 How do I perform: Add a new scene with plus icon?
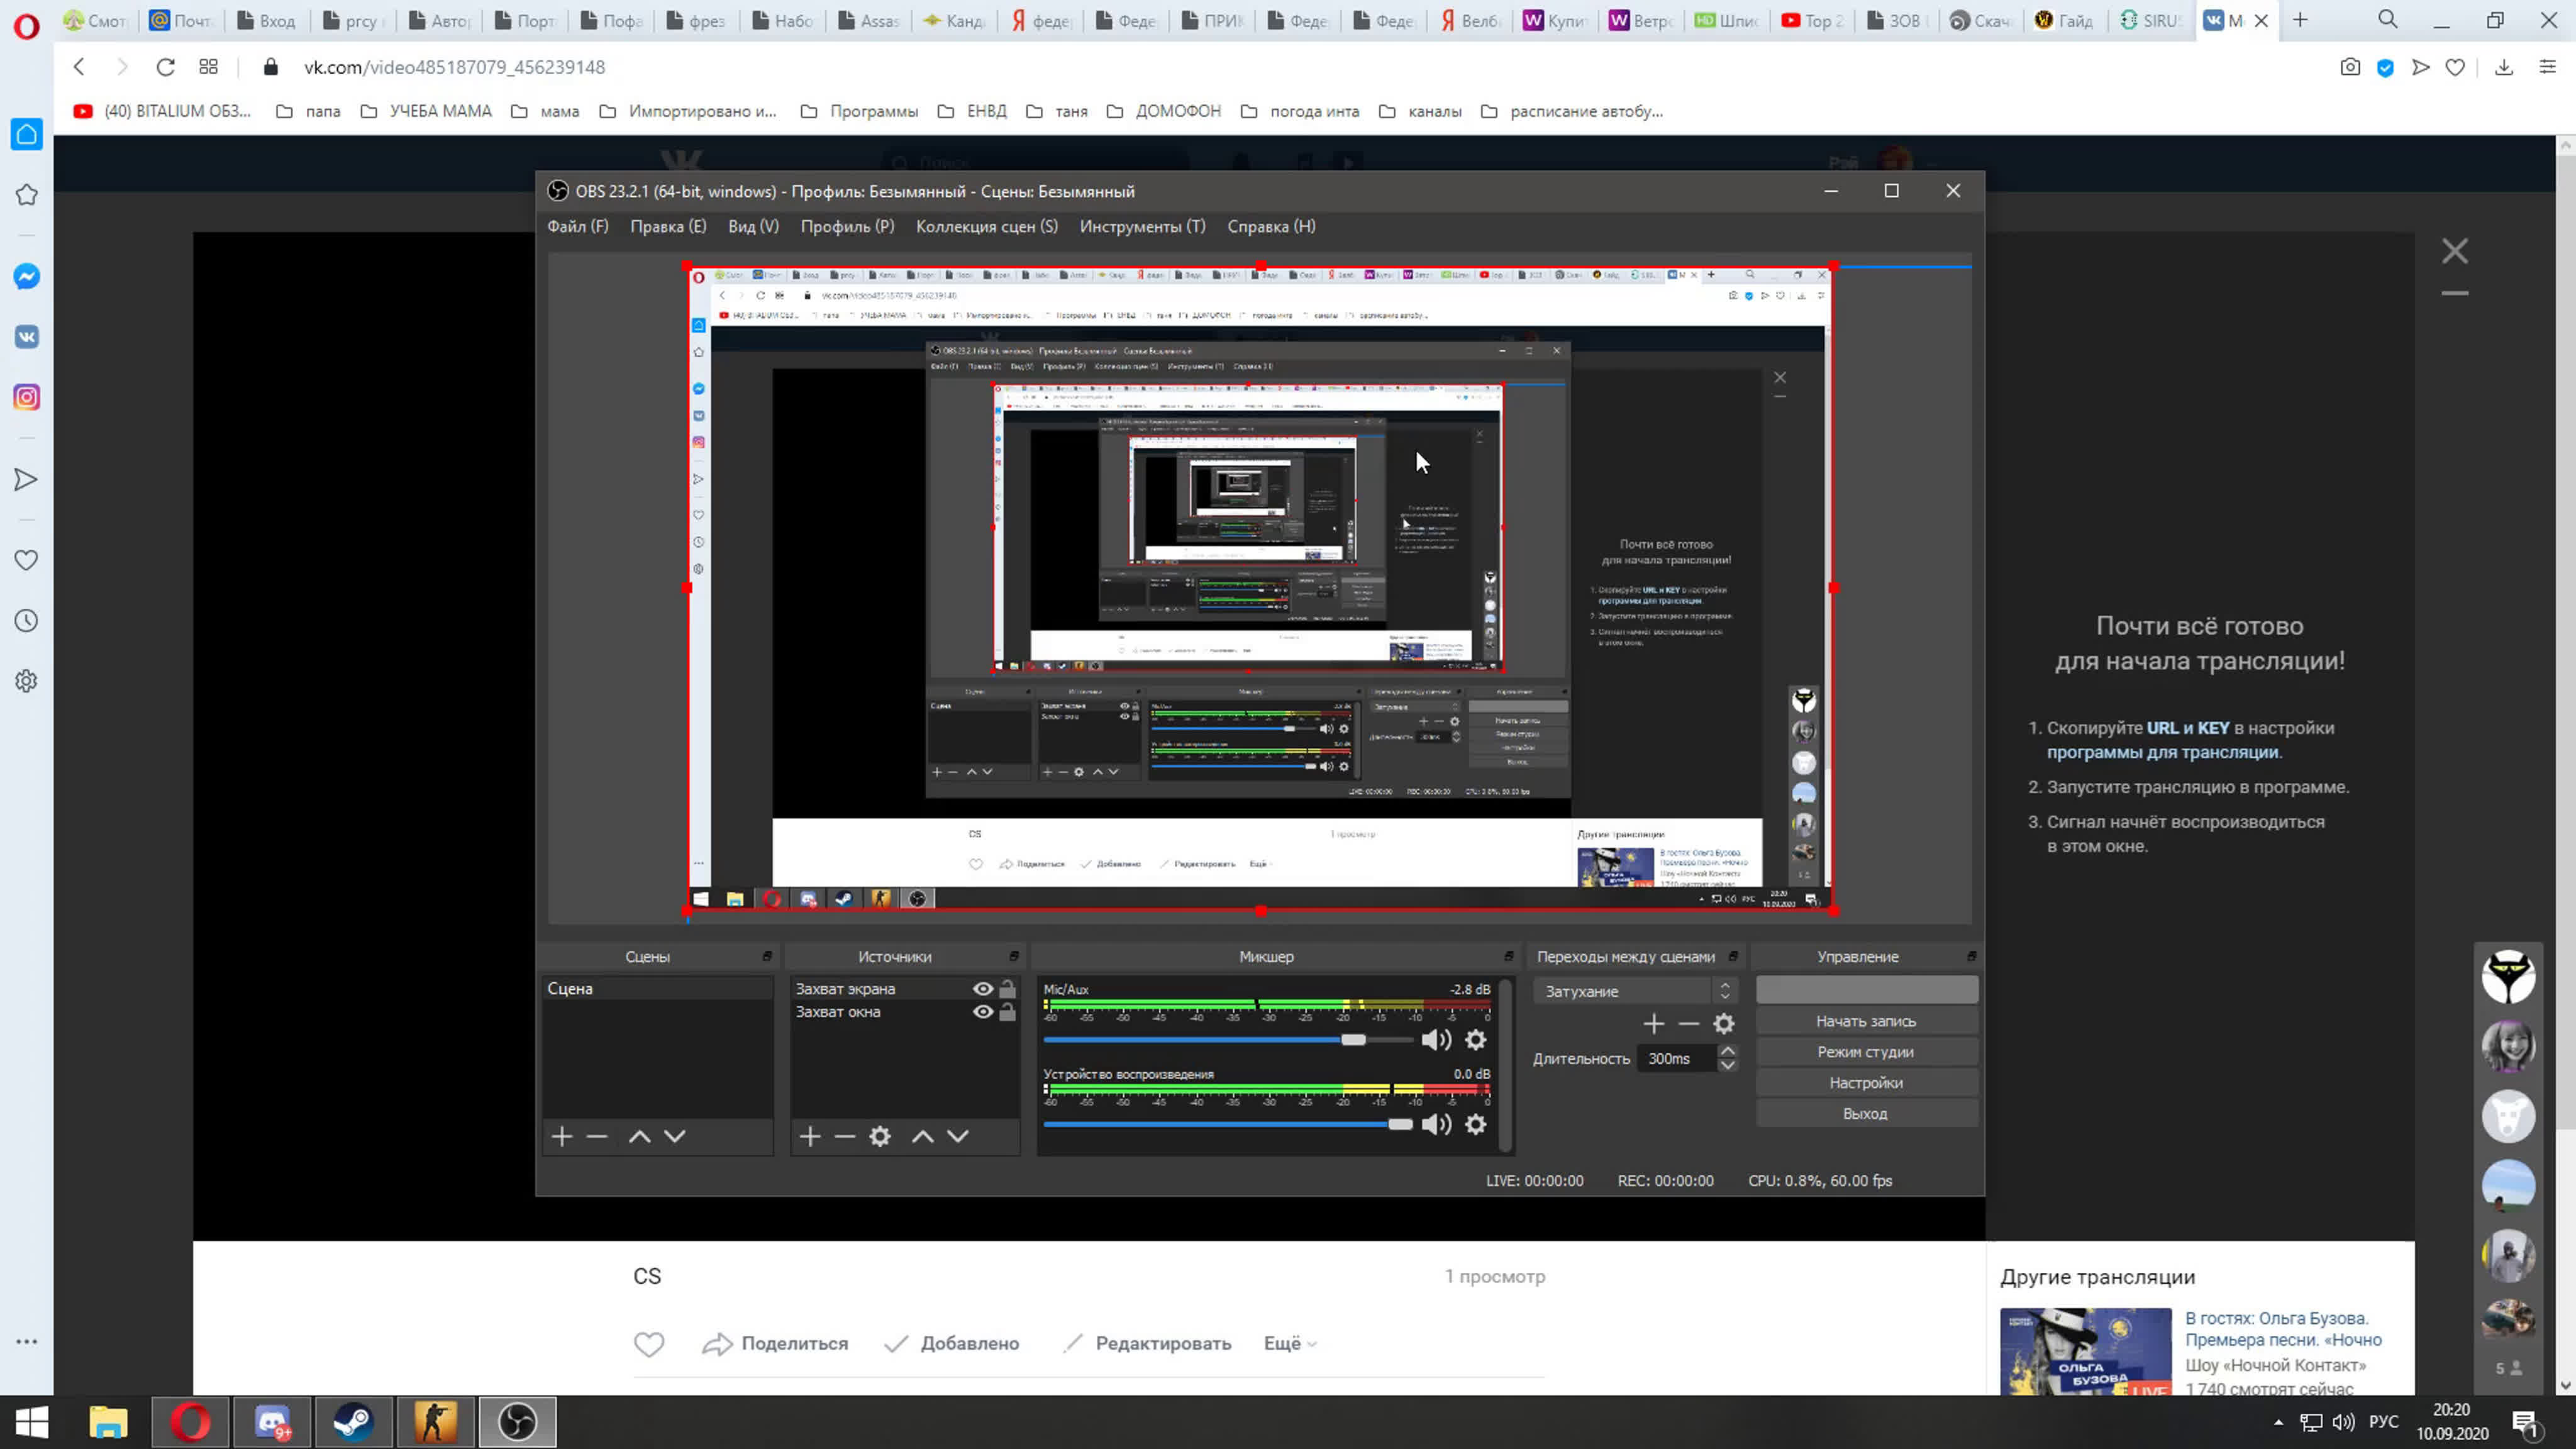click(562, 1136)
